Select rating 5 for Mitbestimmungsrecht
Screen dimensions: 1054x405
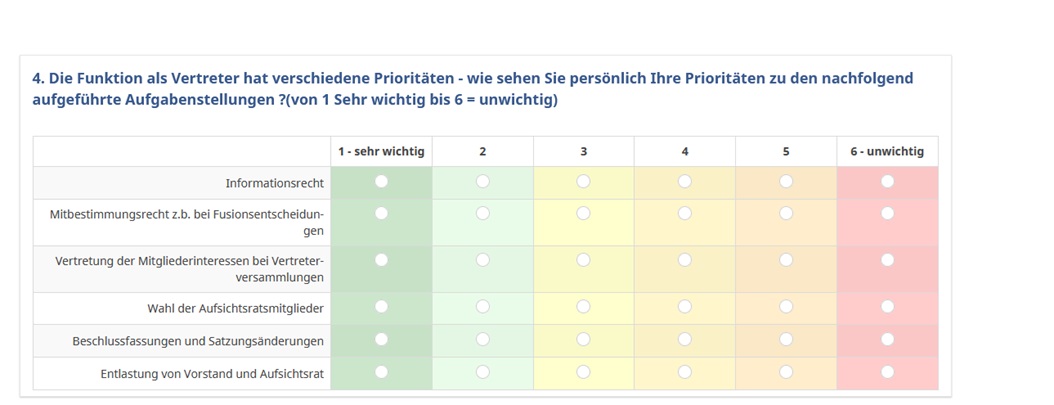click(x=786, y=213)
